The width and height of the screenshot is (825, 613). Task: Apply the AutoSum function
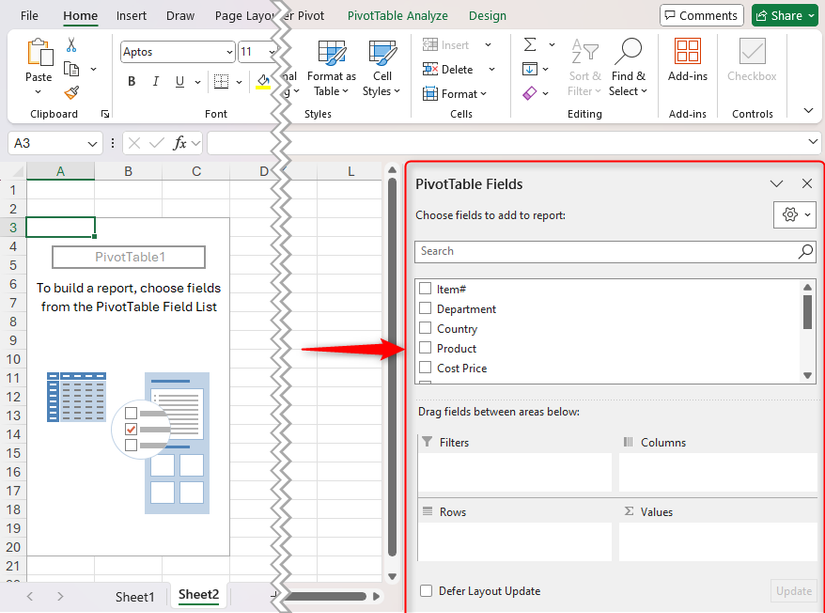(529, 44)
